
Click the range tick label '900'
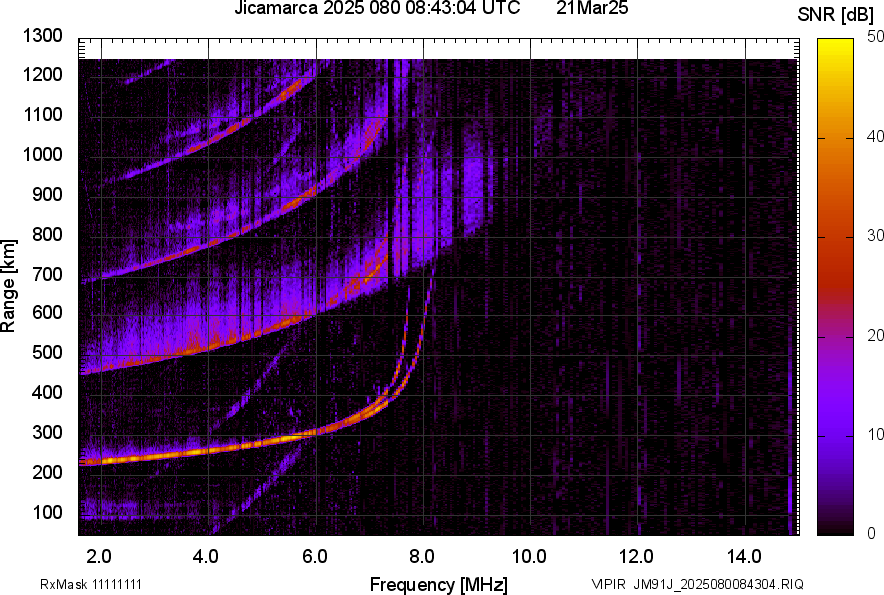tap(47, 194)
